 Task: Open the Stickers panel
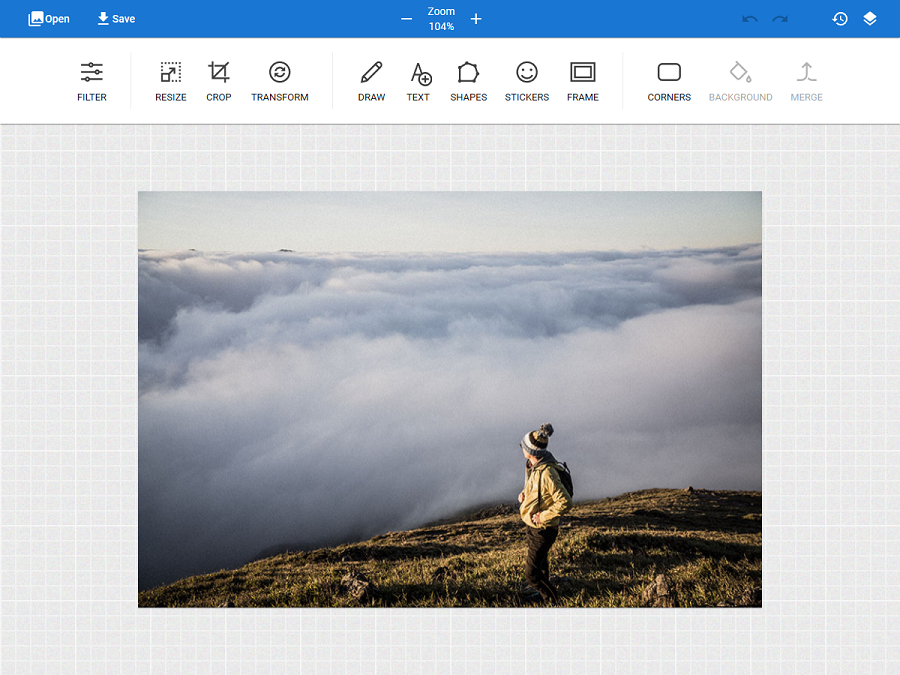click(x=526, y=80)
